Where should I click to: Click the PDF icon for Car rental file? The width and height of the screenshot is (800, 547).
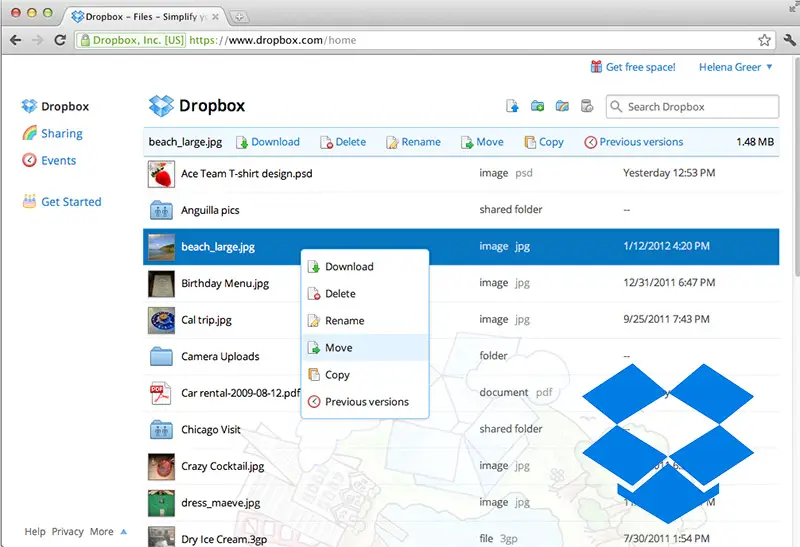160,393
